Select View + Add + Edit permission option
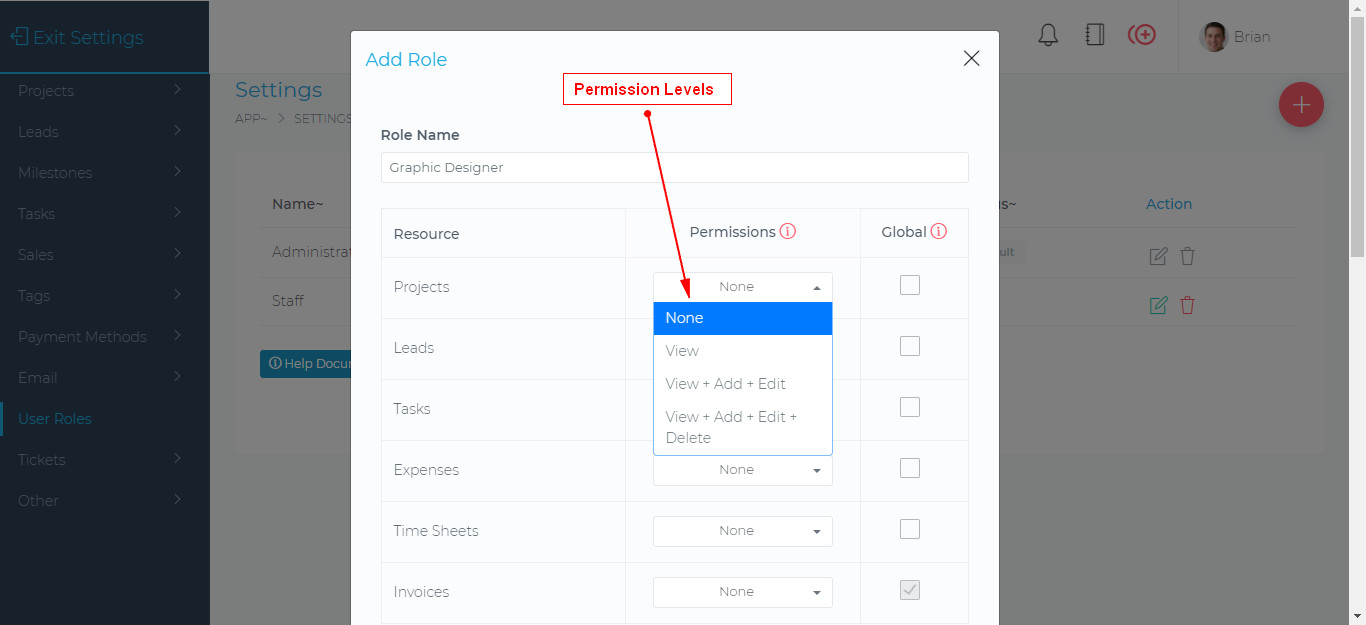Viewport: 1366px width, 625px height. tap(725, 383)
